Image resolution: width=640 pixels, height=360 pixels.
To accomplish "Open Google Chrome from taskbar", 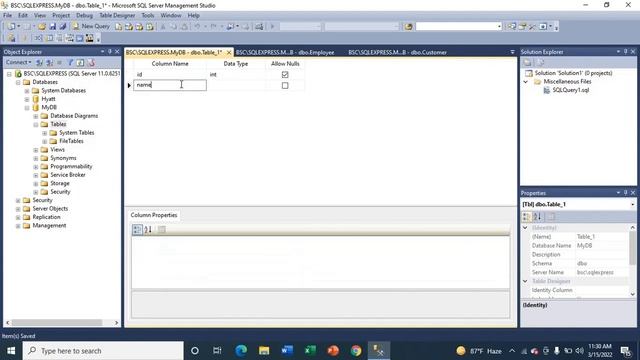I will (356, 351).
